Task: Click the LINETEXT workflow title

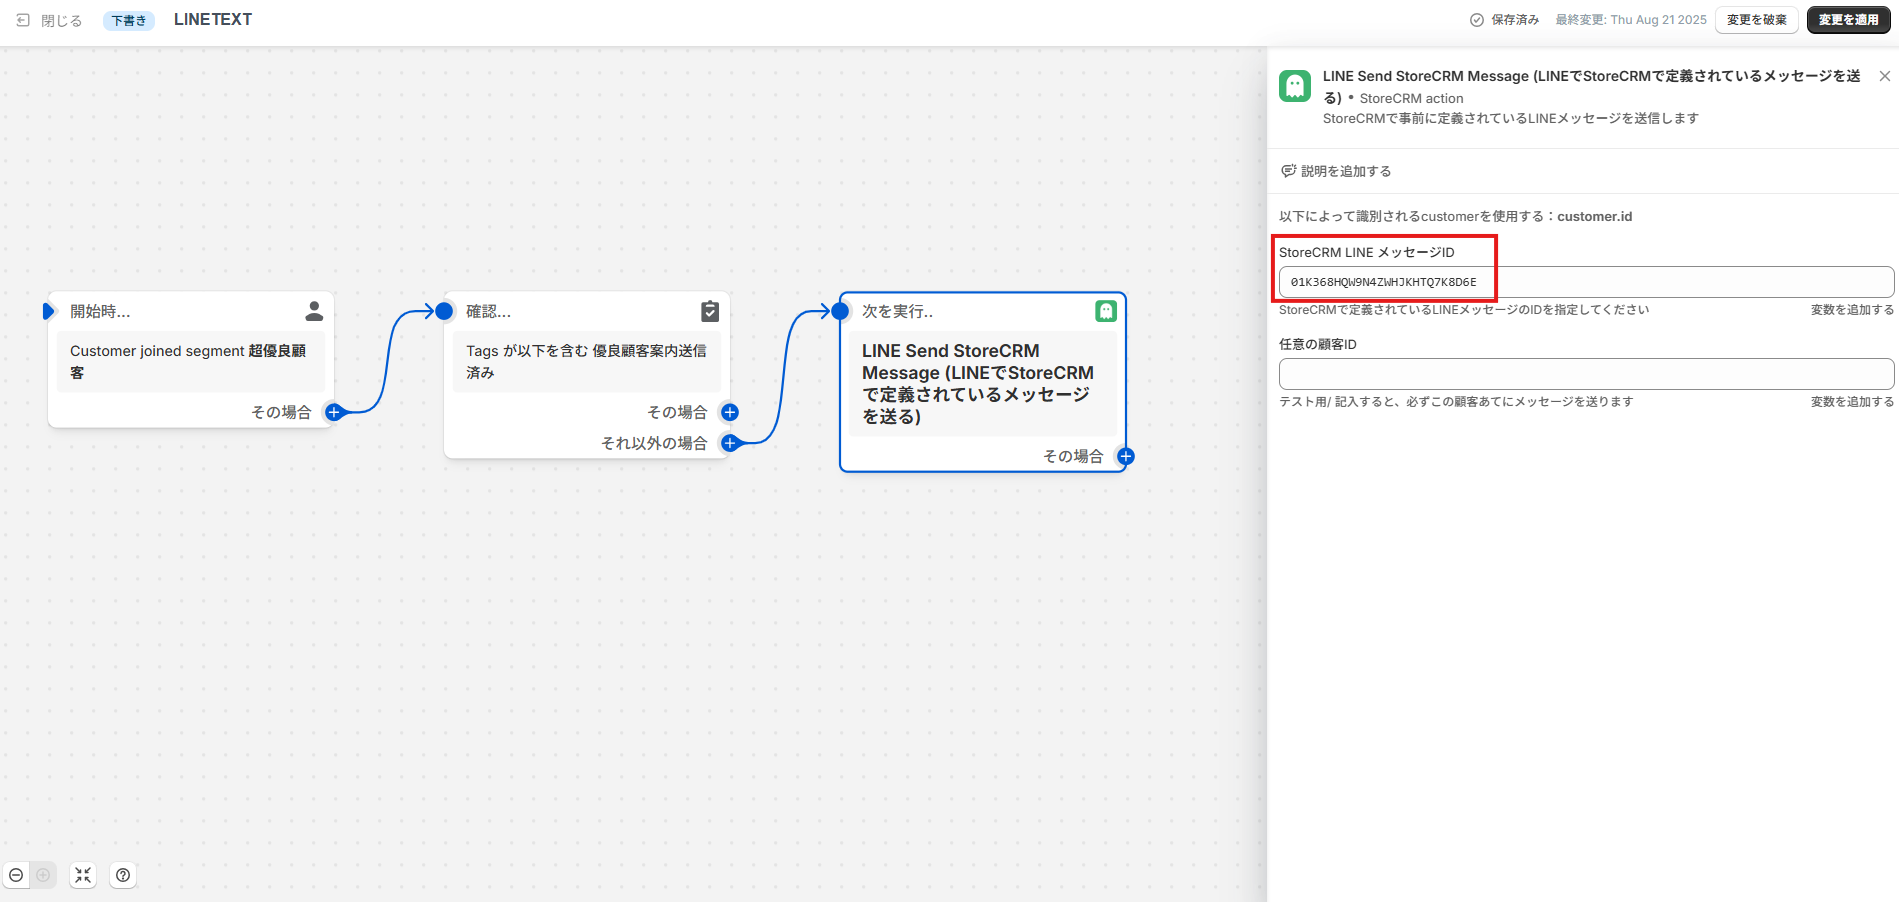Action: click(213, 19)
